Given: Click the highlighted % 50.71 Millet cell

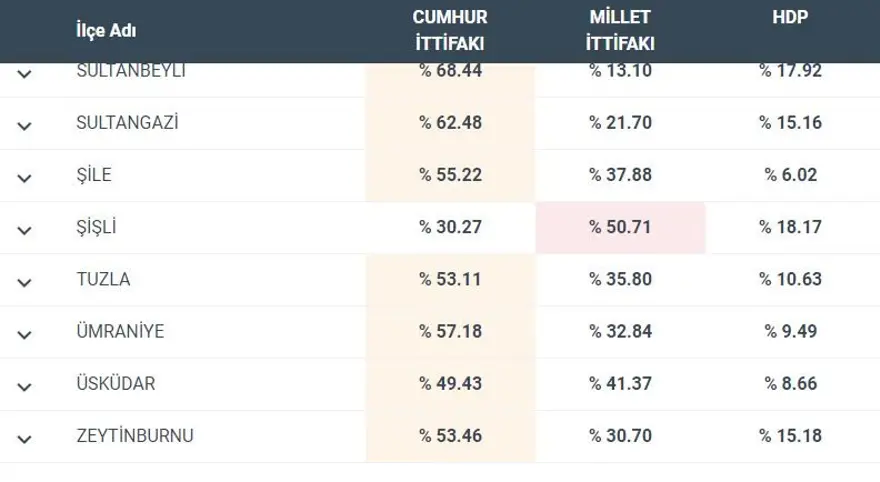Looking at the screenshot, I should [620, 227].
